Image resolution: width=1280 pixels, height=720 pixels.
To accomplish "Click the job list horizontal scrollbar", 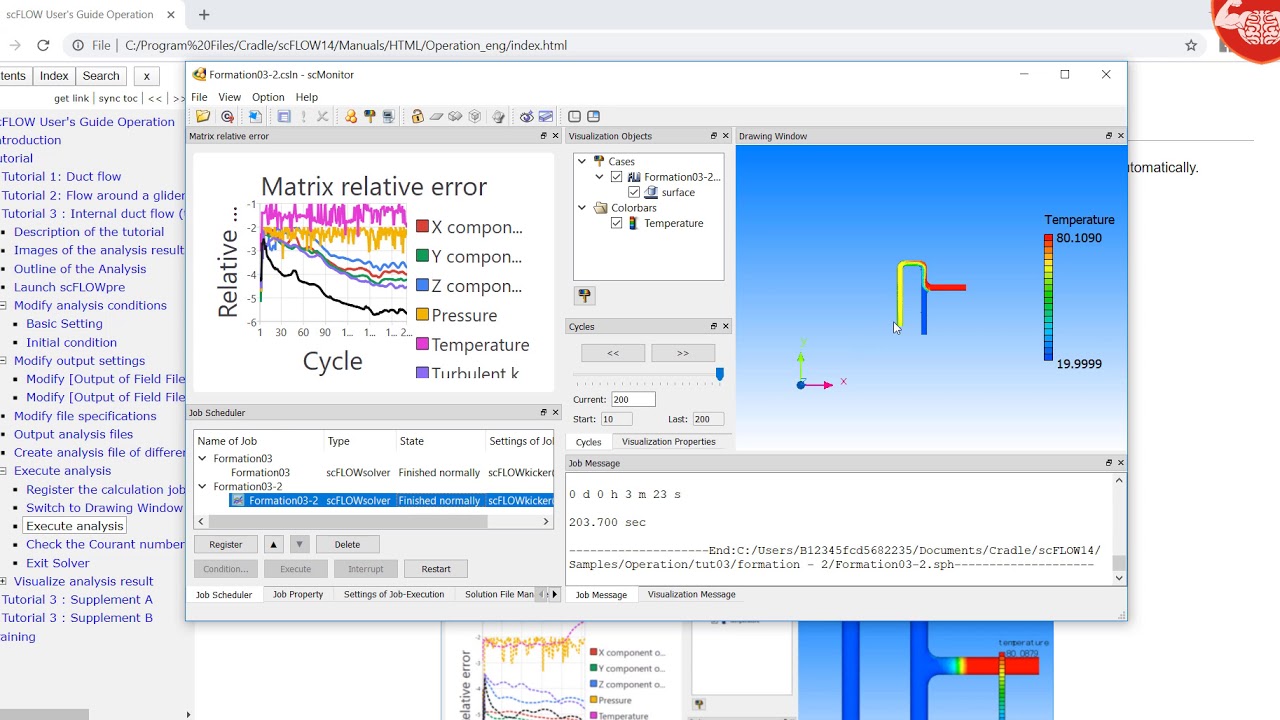I will pyautogui.click(x=348, y=521).
